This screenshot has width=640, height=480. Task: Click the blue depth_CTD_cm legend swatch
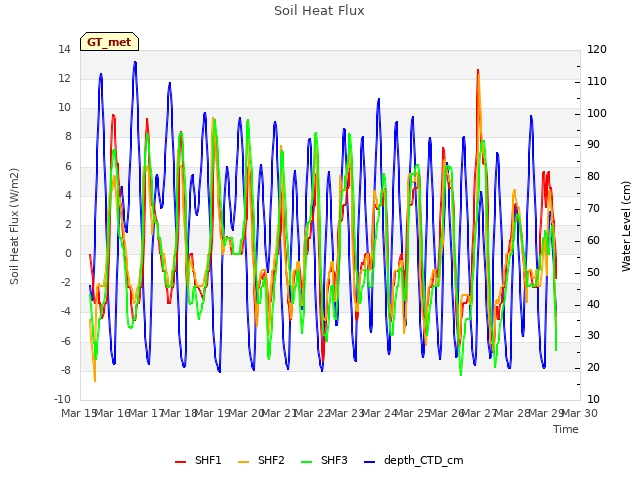tap(369, 462)
